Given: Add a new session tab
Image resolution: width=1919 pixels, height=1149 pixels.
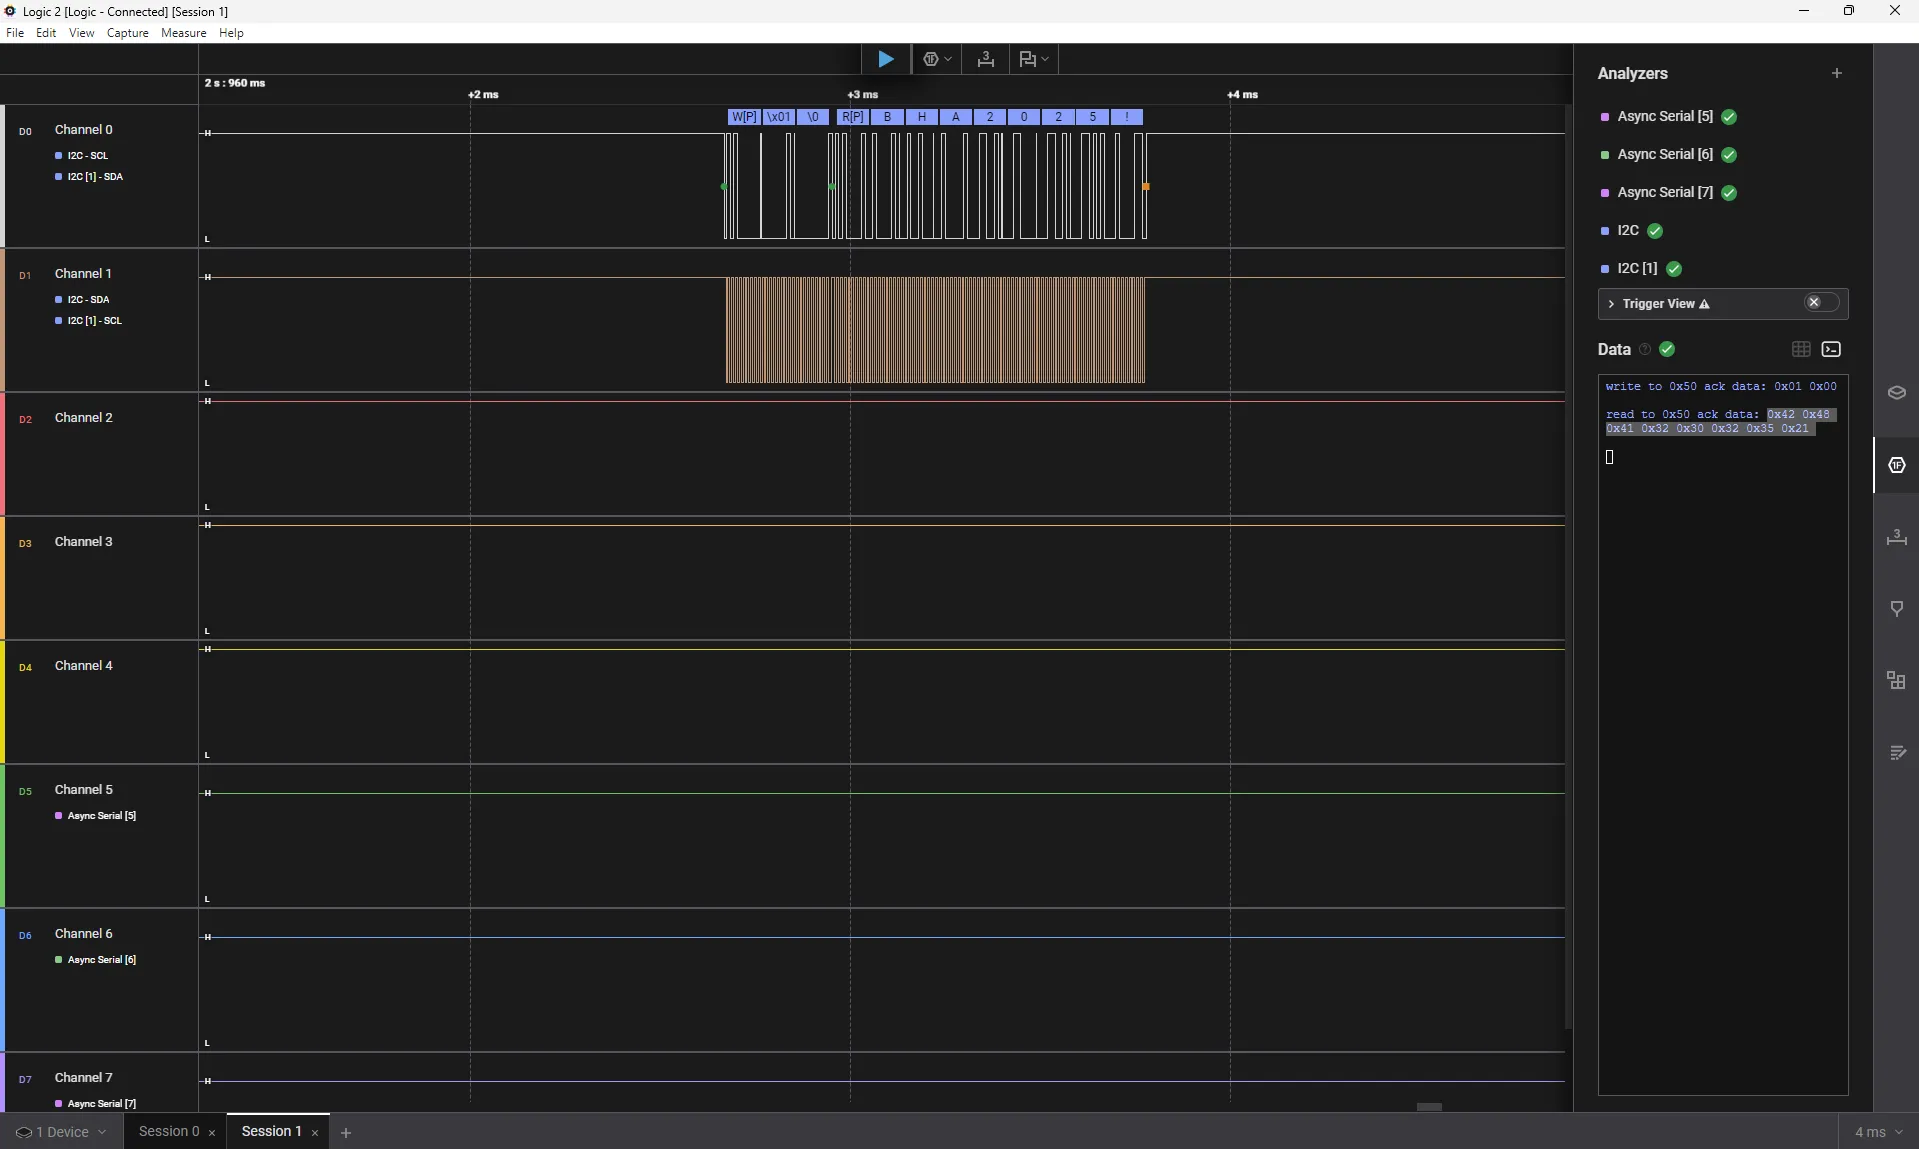Looking at the screenshot, I should click(346, 1133).
